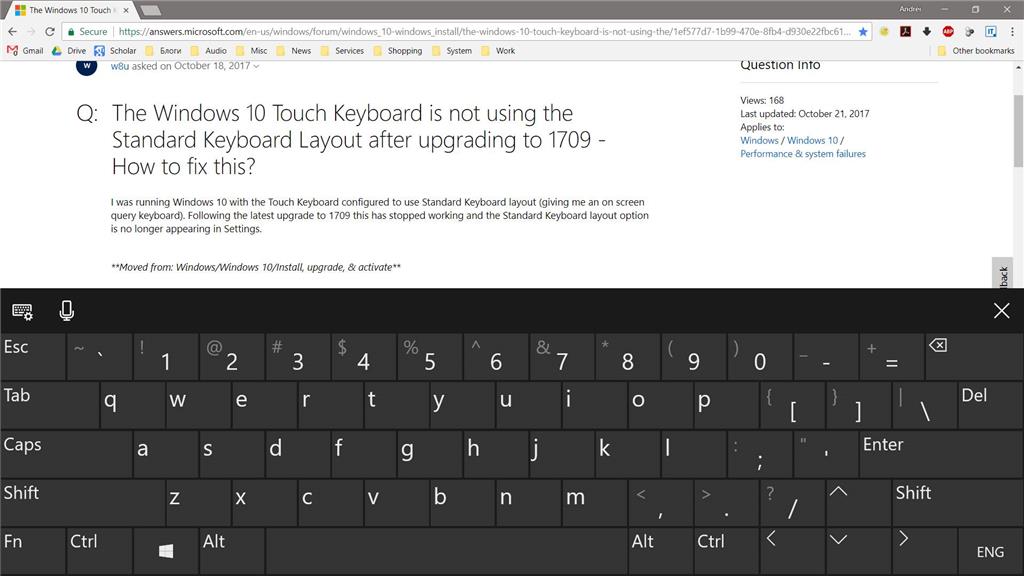The height and width of the screenshot is (576, 1024).
Task: Select The Windows 10 Touch tab
Action: point(69,10)
